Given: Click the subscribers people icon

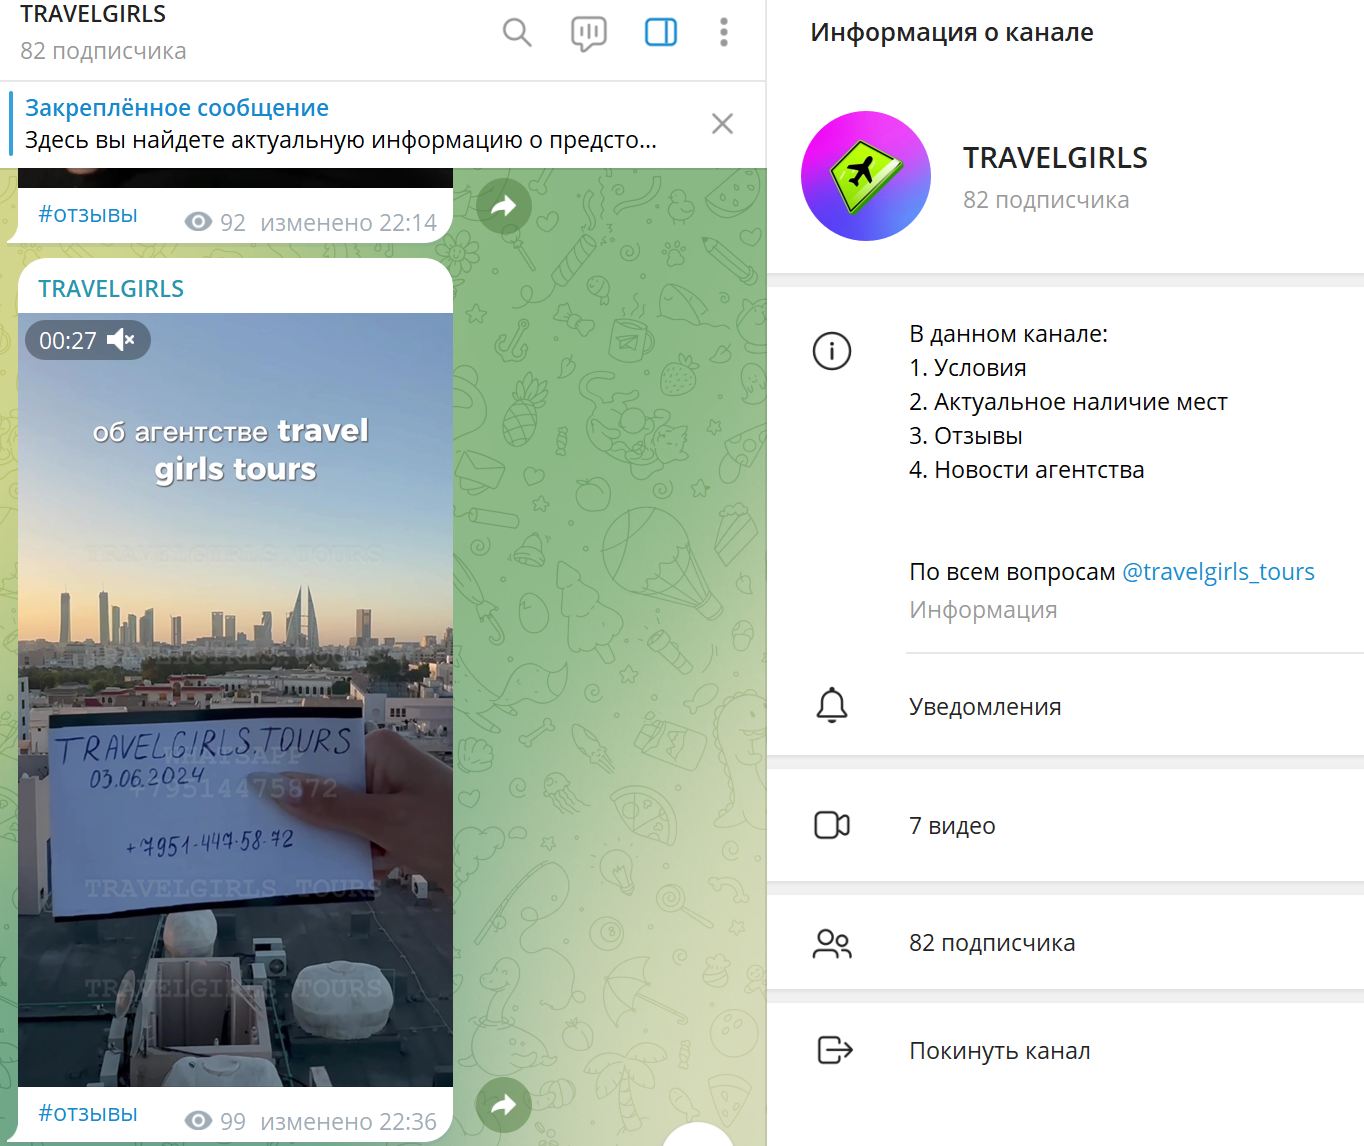Looking at the screenshot, I should click(832, 944).
